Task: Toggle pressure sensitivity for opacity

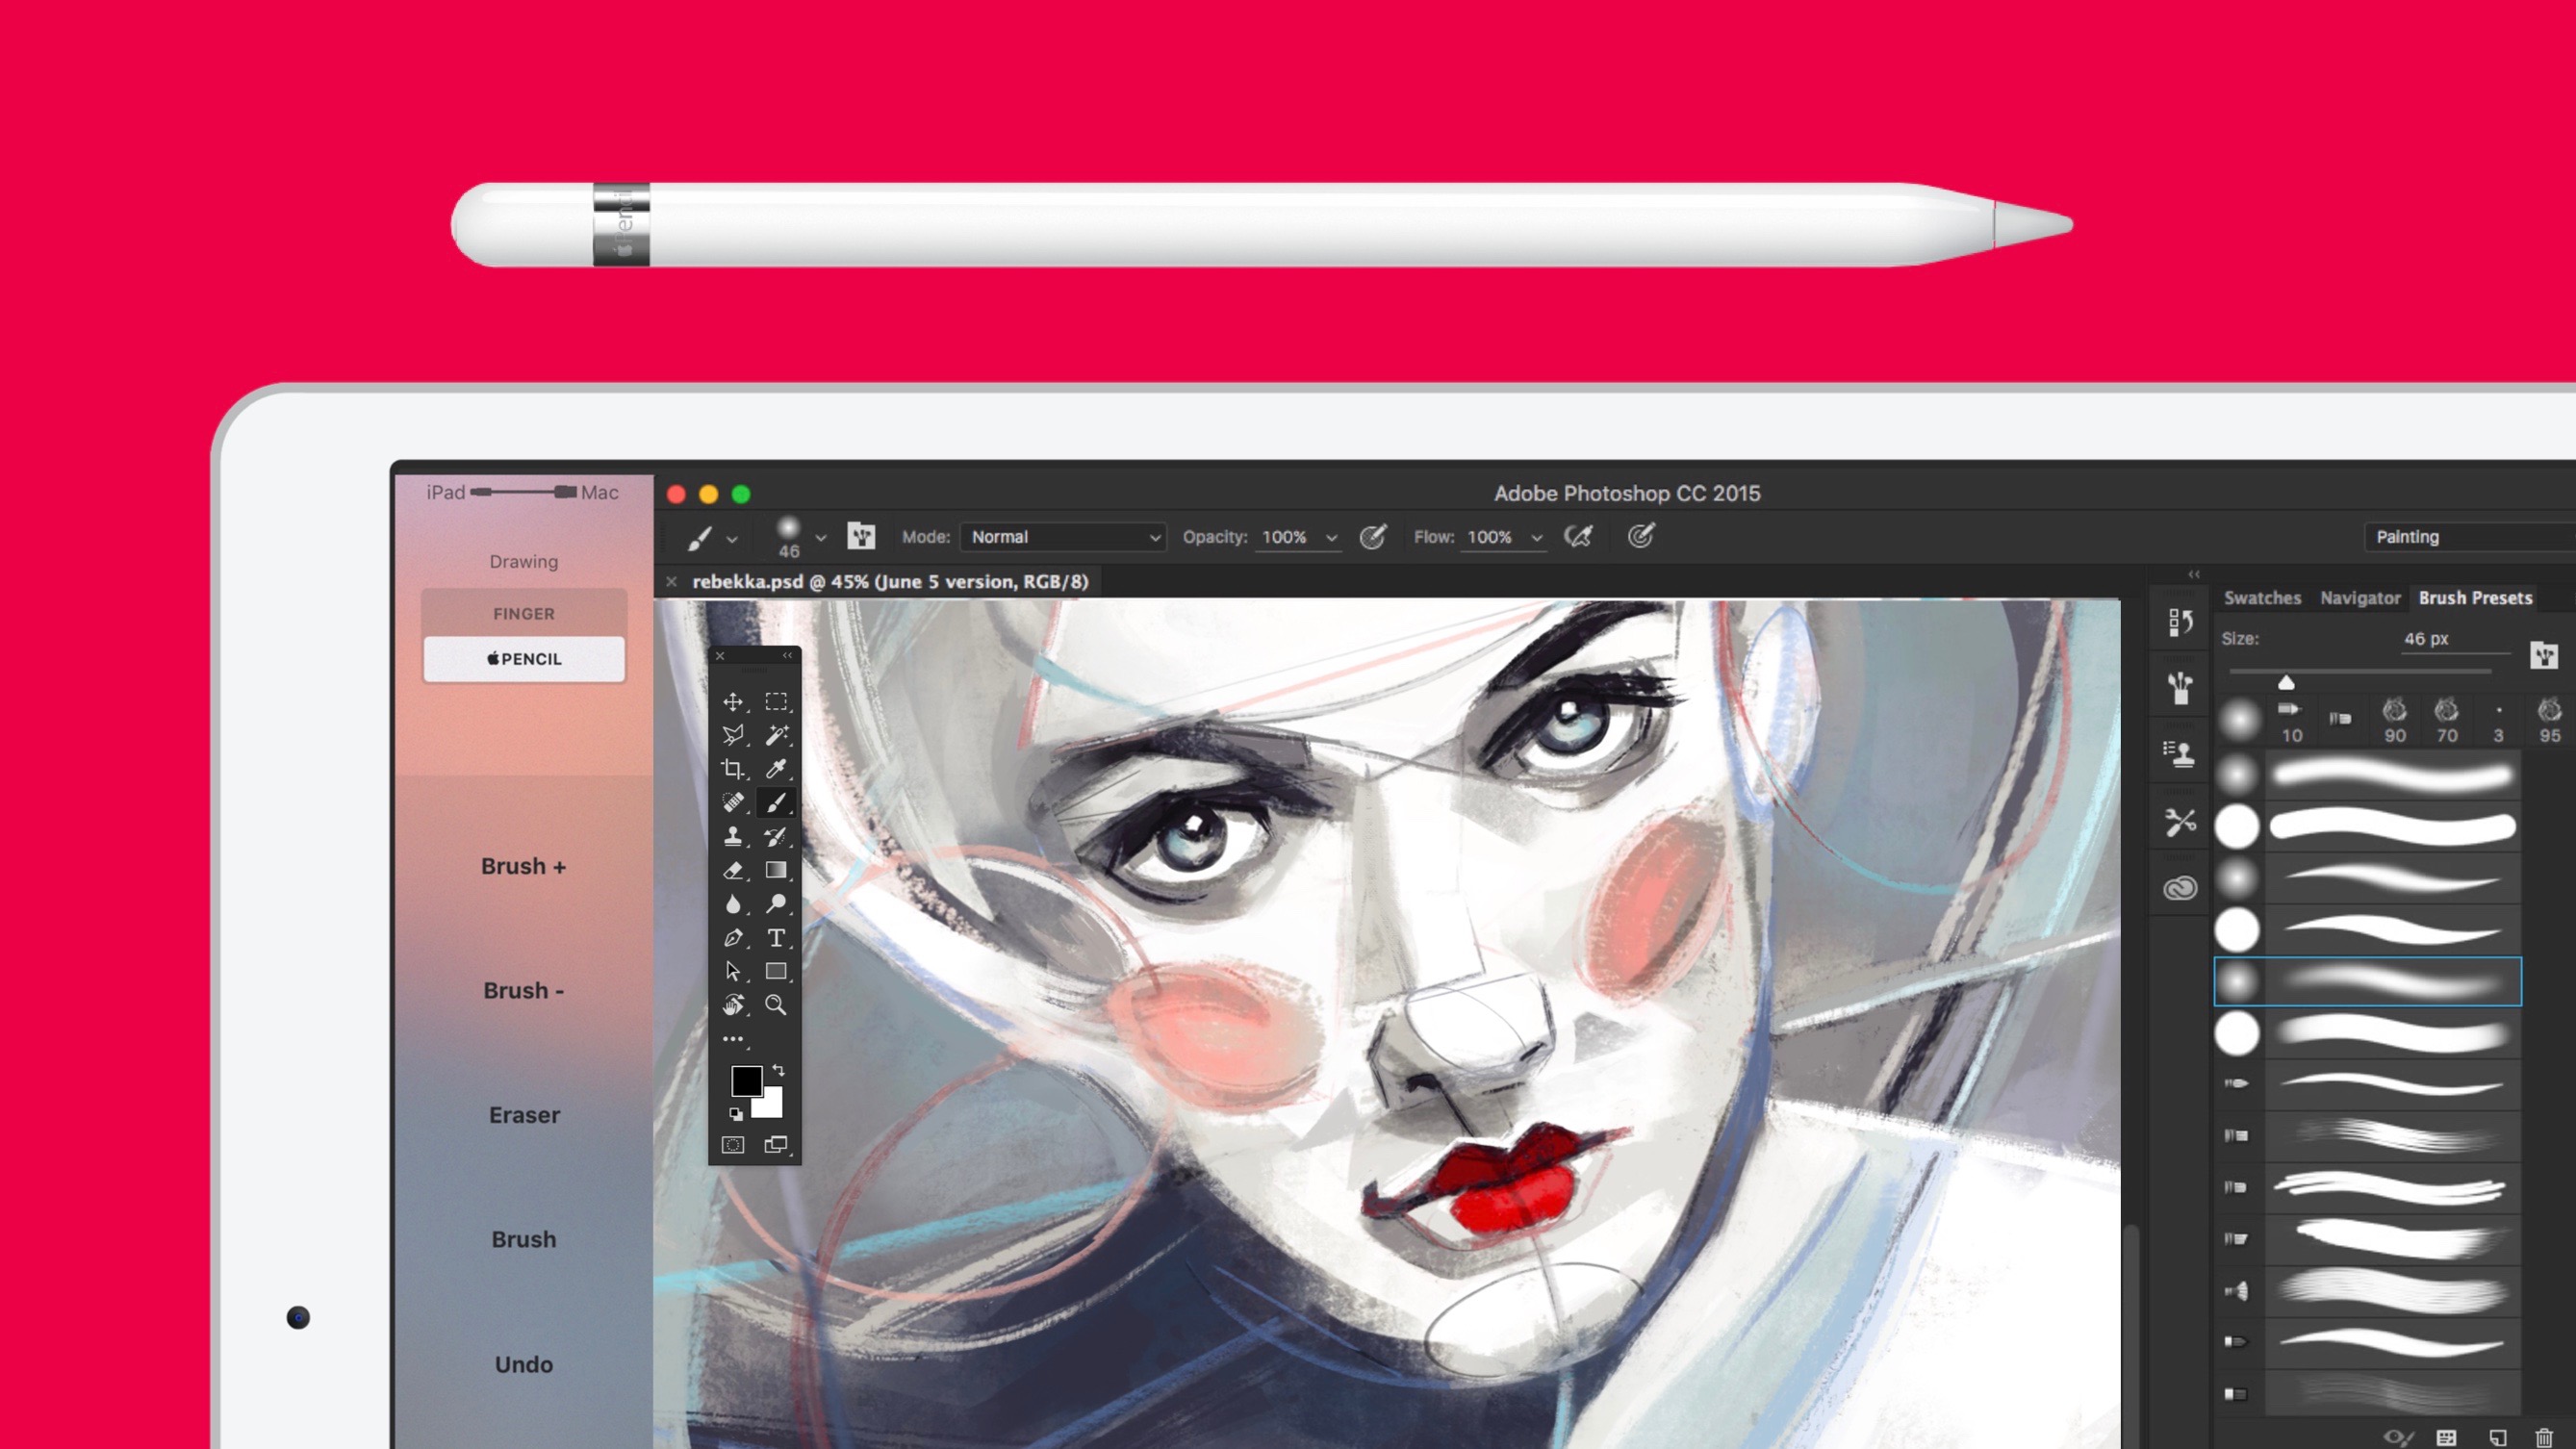Action: pyautogui.click(x=1374, y=537)
